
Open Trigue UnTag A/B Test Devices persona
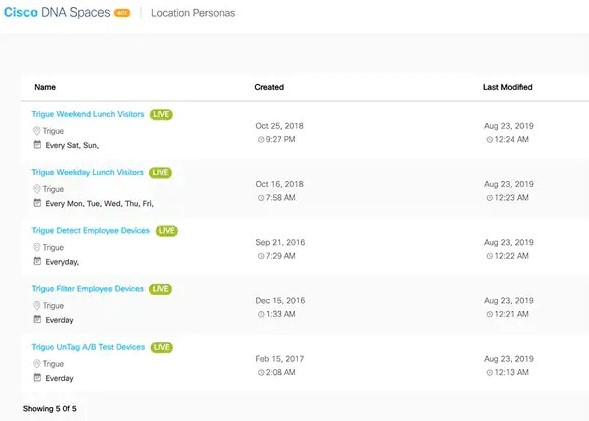point(88,347)
